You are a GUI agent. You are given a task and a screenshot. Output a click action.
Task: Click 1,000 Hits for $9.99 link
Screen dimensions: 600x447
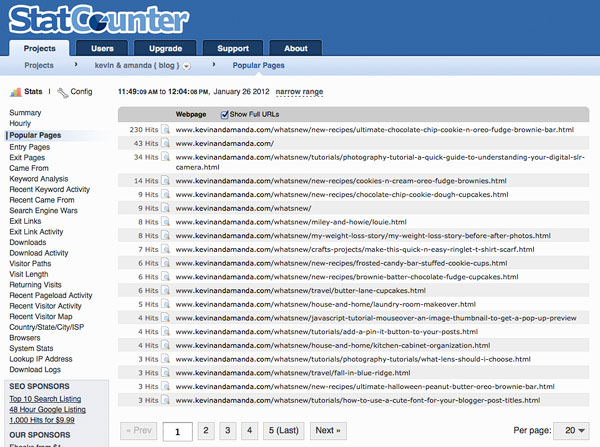click(x=42, y=420)
